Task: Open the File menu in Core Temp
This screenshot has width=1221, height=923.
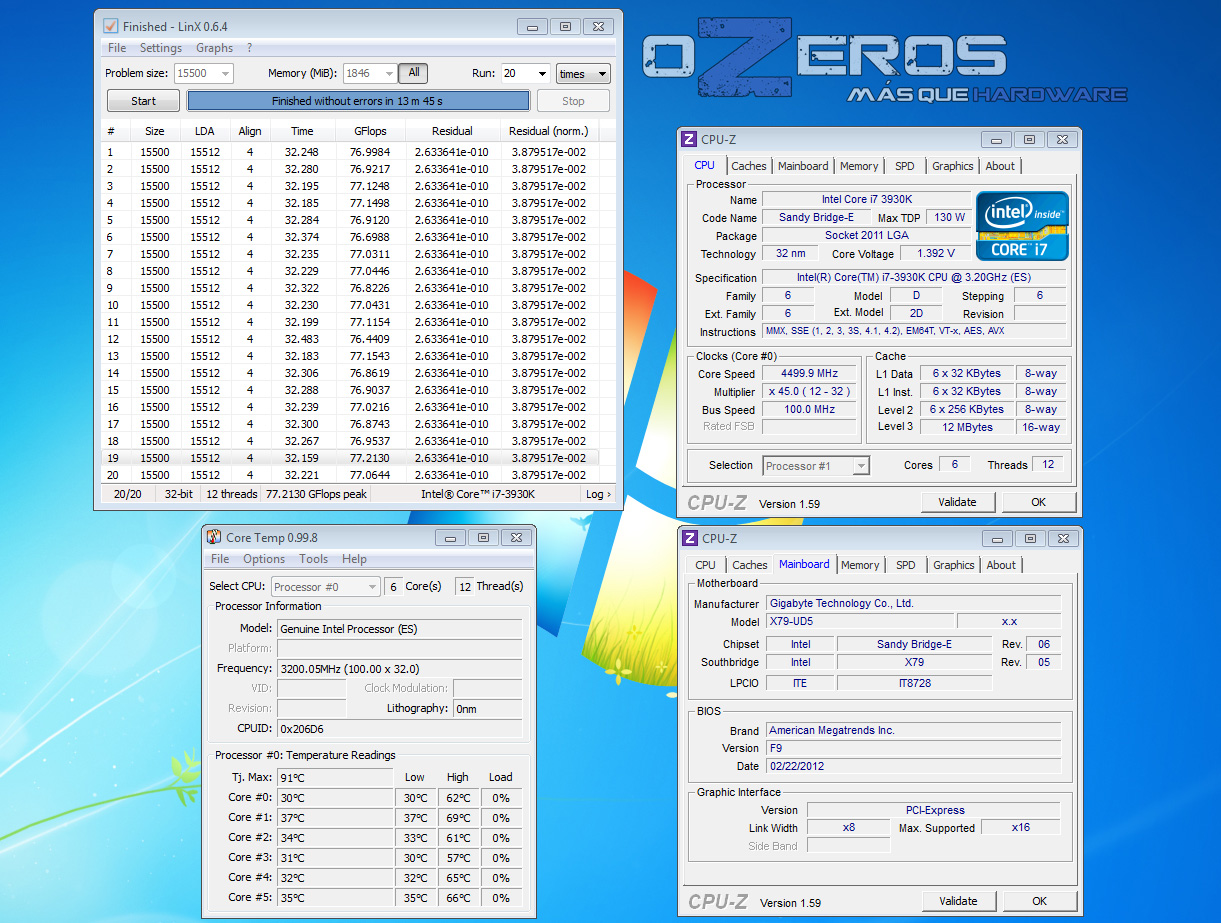Action: pyautogui.click(x=220, y=559)
